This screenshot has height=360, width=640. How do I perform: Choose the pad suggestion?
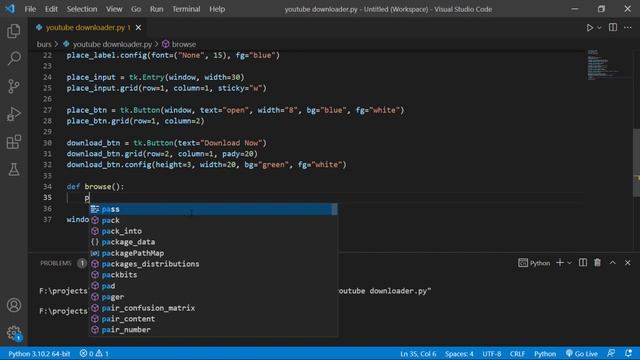pyautogui.click(x=213, y=286)
